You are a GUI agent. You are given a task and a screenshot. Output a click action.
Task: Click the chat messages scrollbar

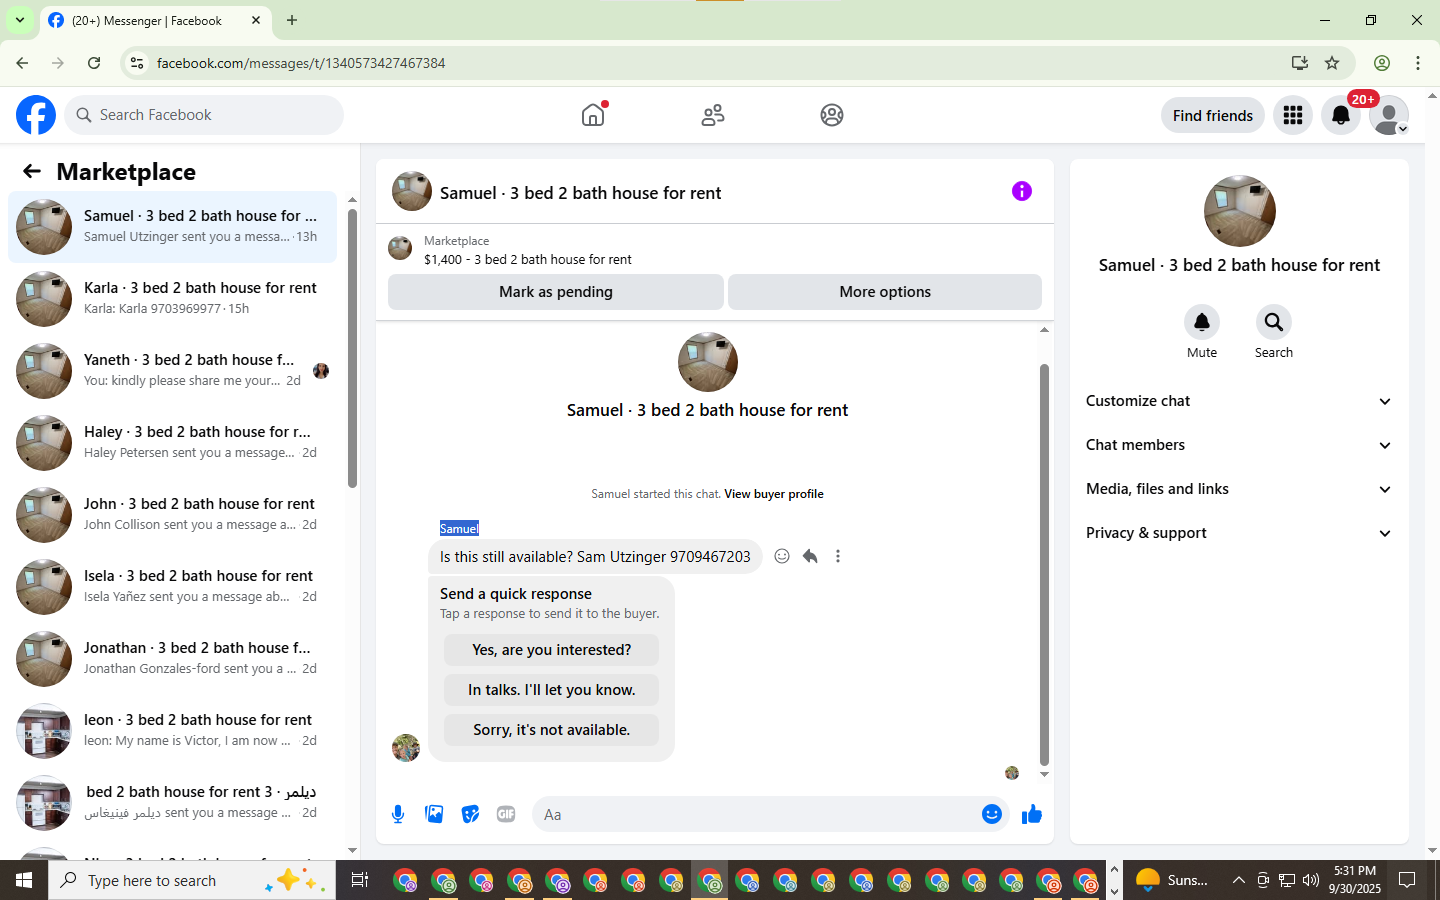coord(1044,565)
